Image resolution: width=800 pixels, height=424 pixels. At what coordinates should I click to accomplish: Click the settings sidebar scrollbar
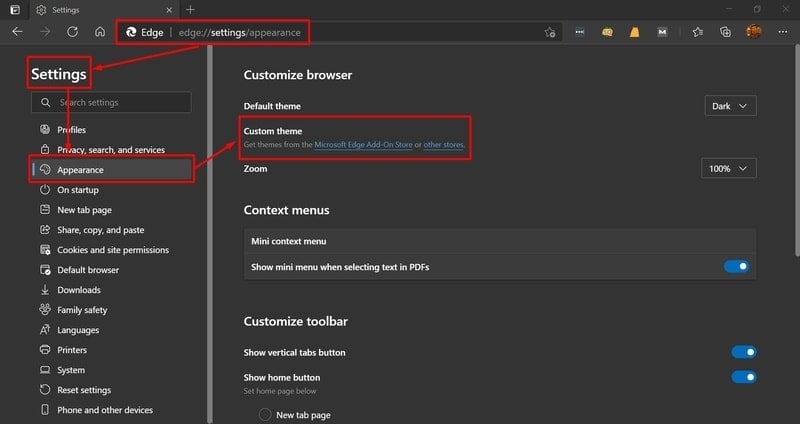[x=210, y=232]
